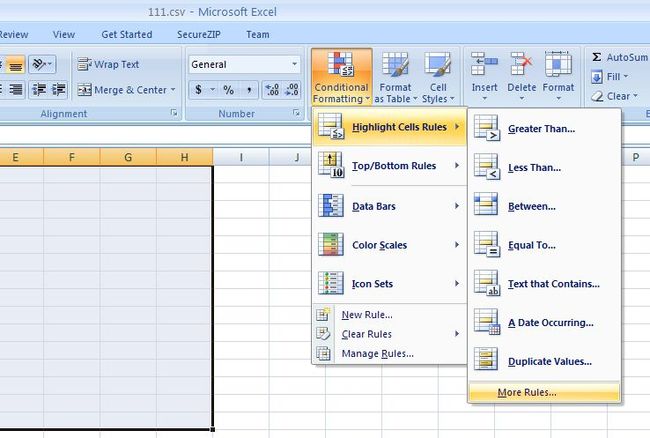Apply Percent Style
The width and height of the screenshot is (650, 438).
pos(228,90)
